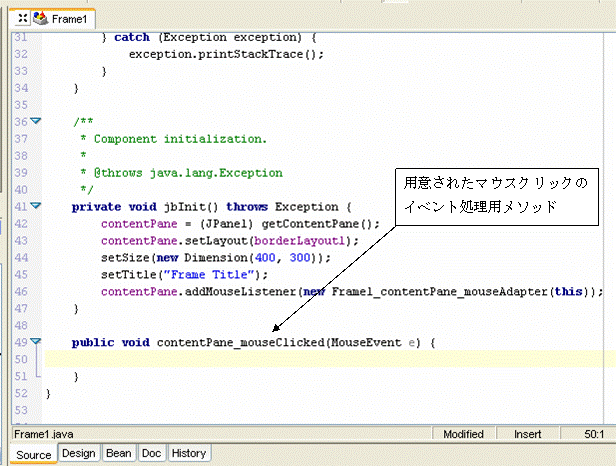
Task: Open the Design tab
Action: pos(79,453)
